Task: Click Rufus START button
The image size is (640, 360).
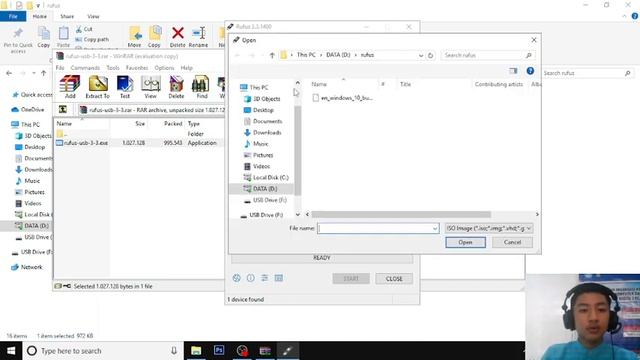Action: click(x=351, y=278)
